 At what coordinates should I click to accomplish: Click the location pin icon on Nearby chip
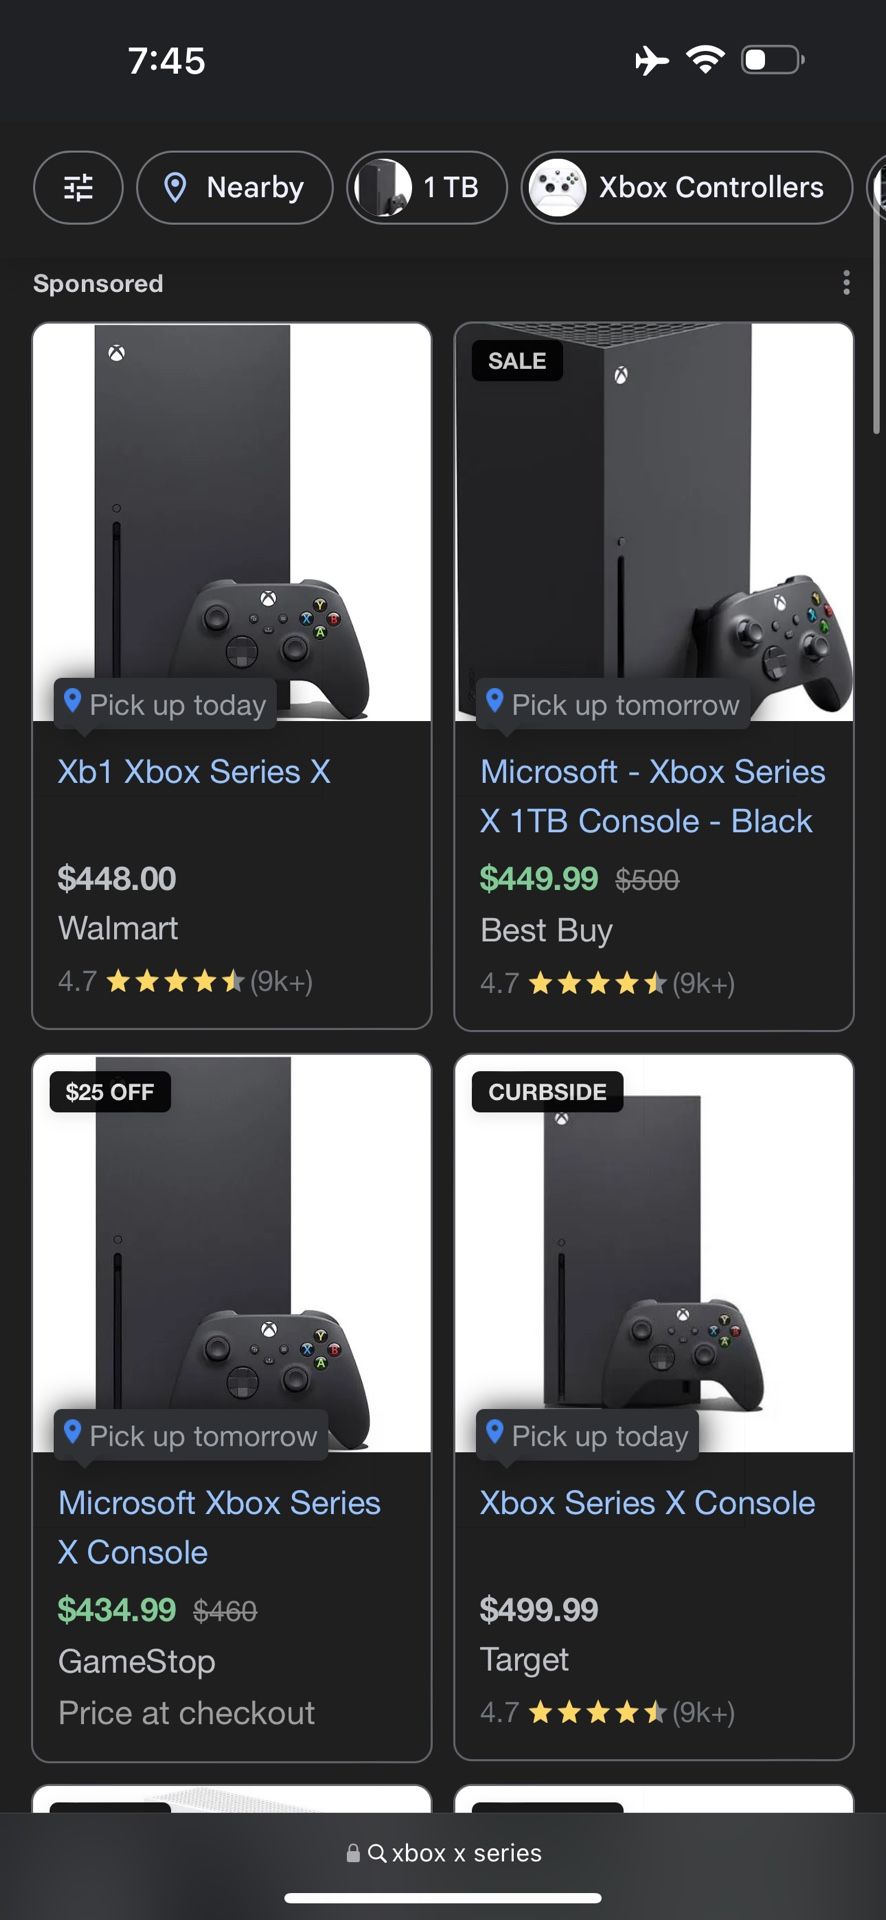(177, 187)
